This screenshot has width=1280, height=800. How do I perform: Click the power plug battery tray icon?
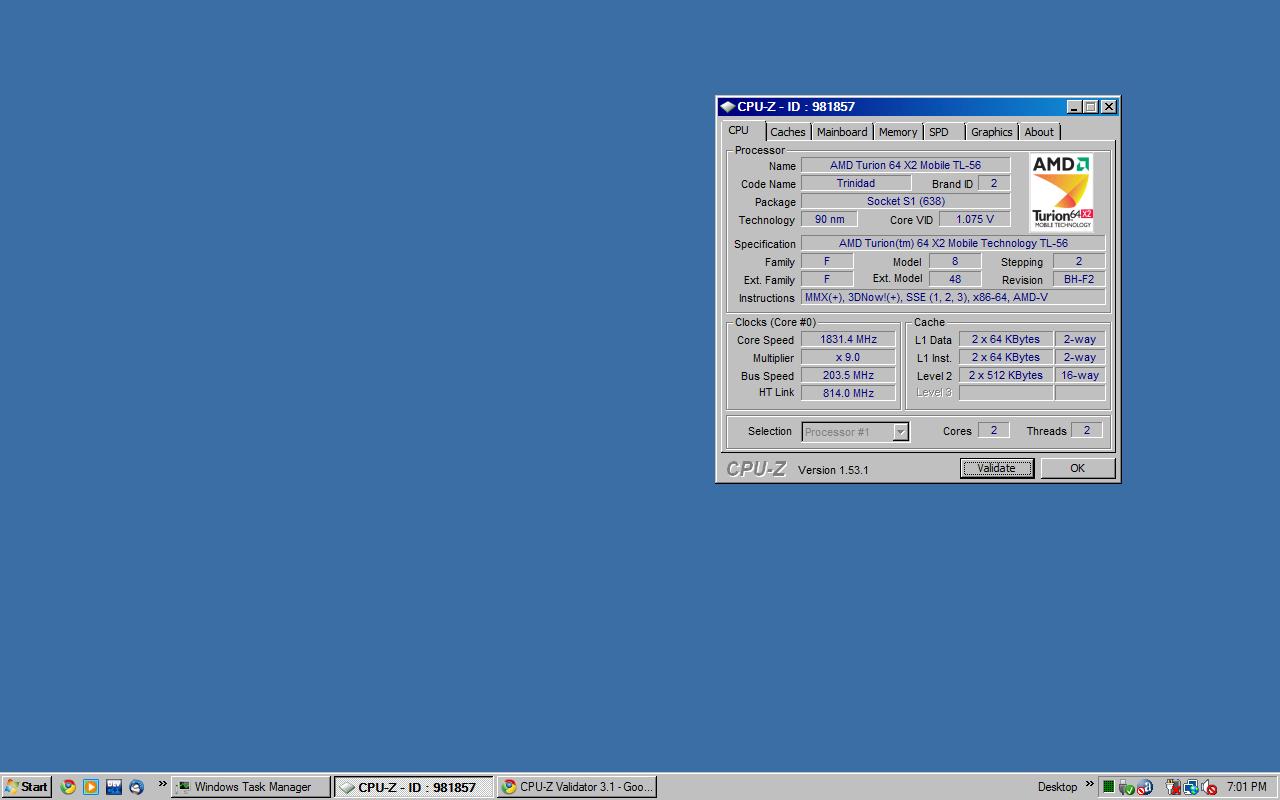click(1174, 787)
